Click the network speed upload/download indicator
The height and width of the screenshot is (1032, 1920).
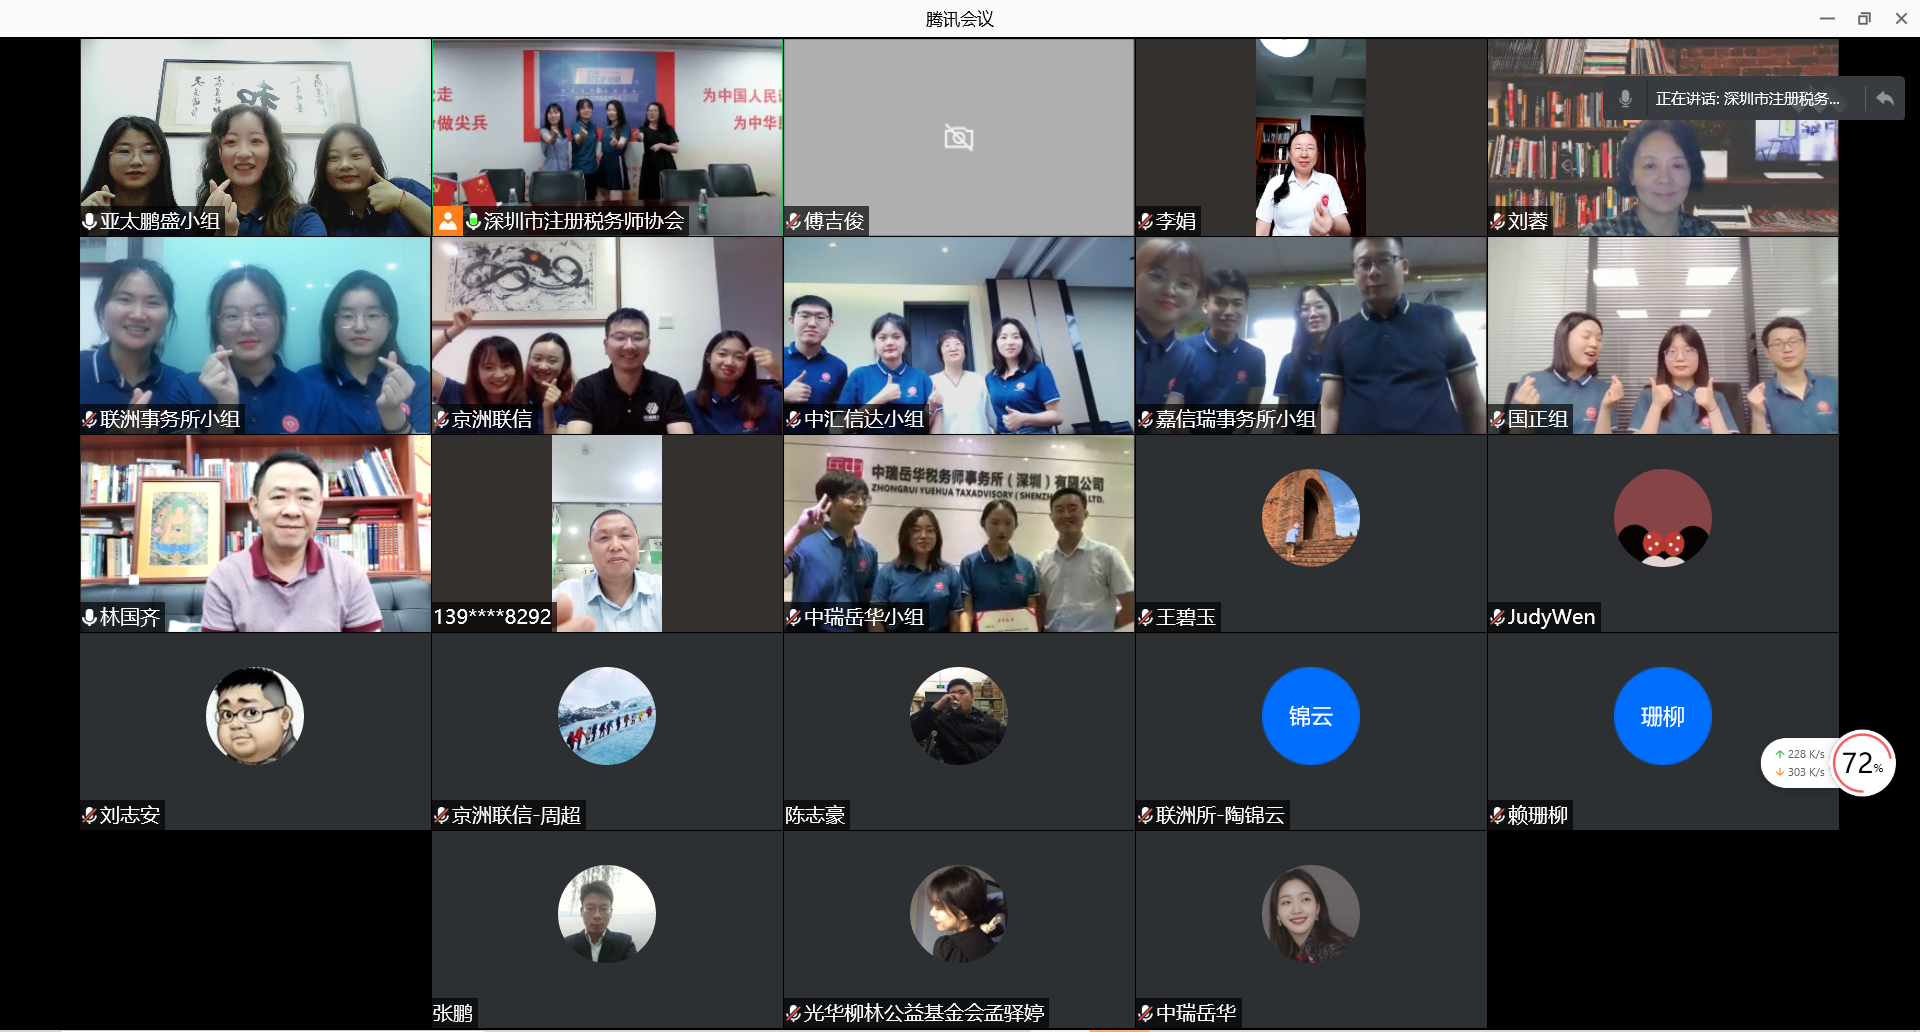click(1800, 764)
